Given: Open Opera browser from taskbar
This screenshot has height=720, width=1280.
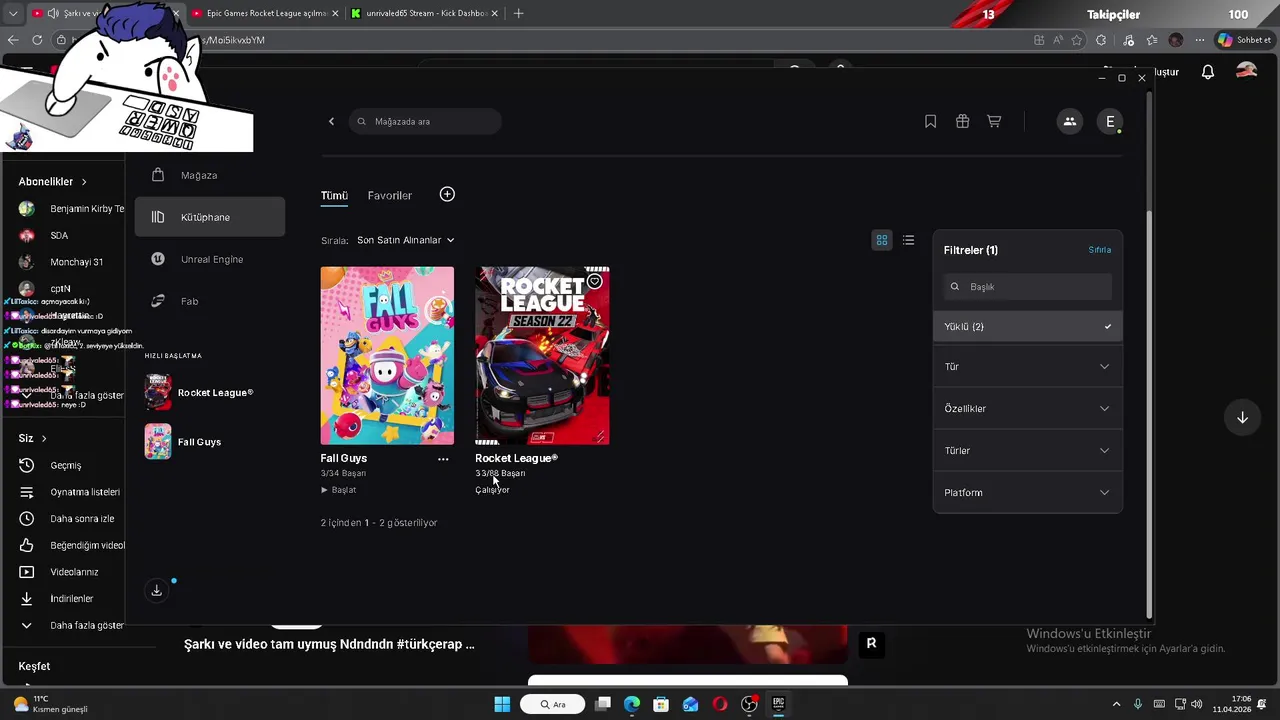Looking at the screenshot, I should coord(719,704).
